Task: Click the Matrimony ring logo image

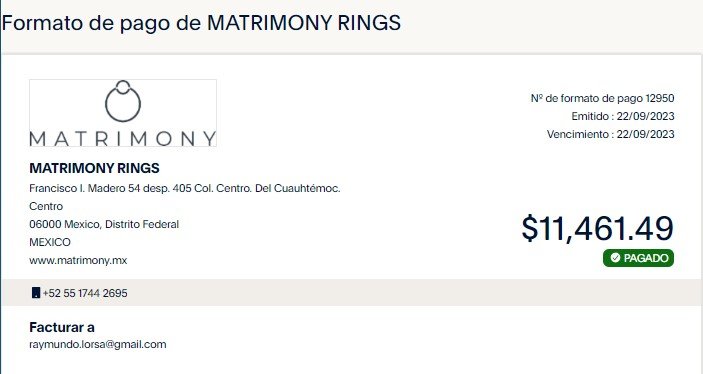Action: pyautogui.click(x=123, y=113)
